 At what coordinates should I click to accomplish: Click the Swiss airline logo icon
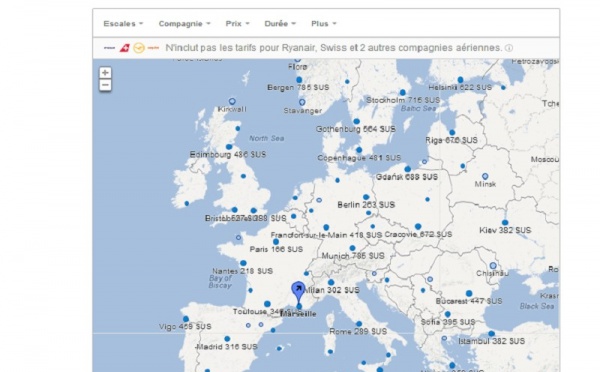tap(125, 48)
